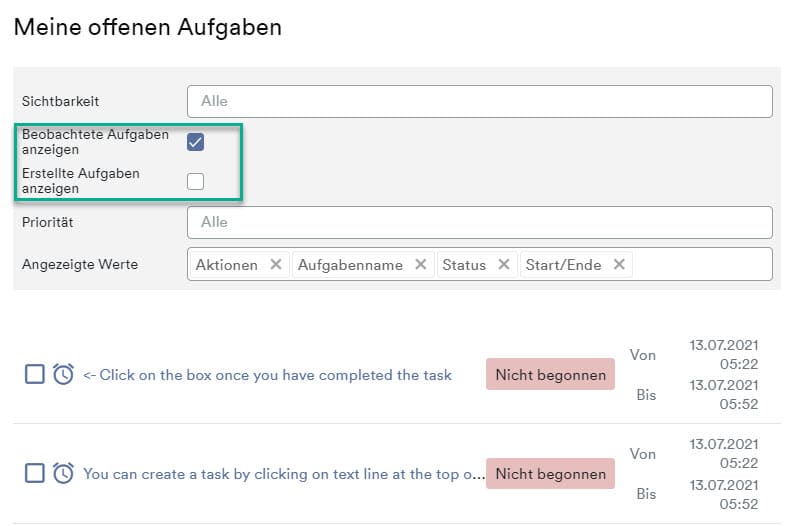Click the 'Priorität' label

(x=48, y=222)
